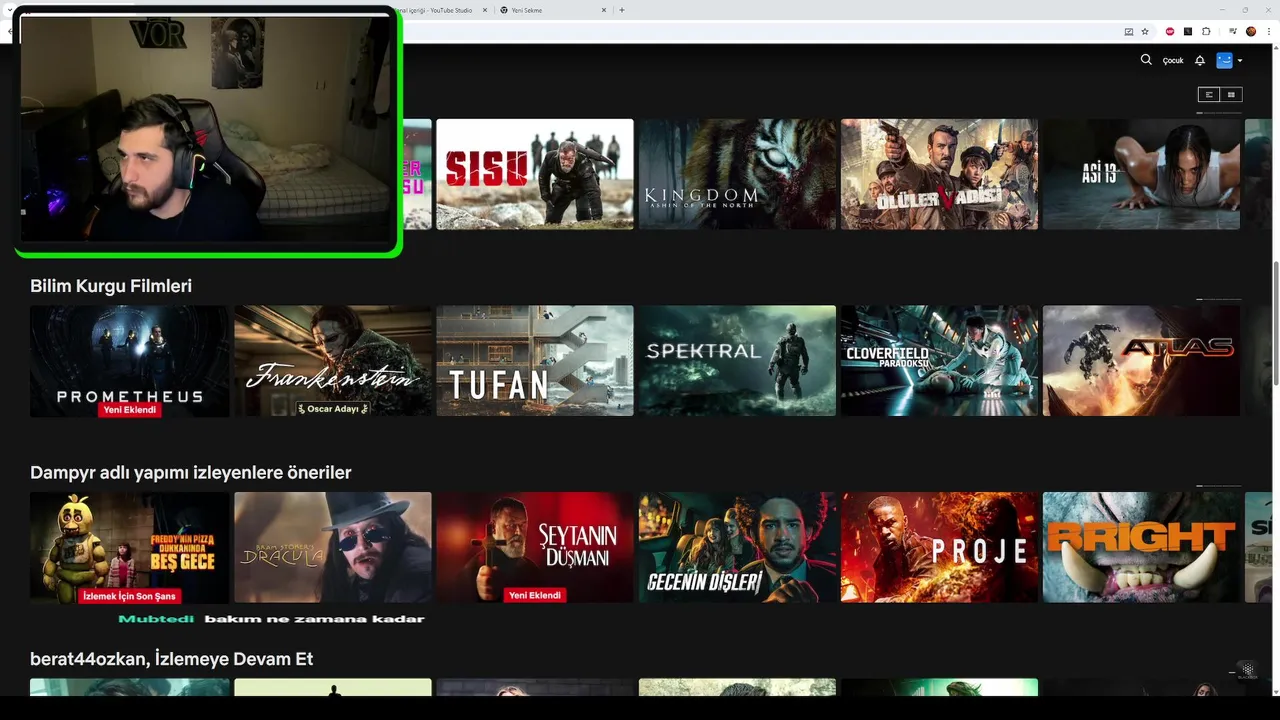Click Oscar Adayı badge on Frankenstein
1280x720 pixels.
click(x=333, y=409)
